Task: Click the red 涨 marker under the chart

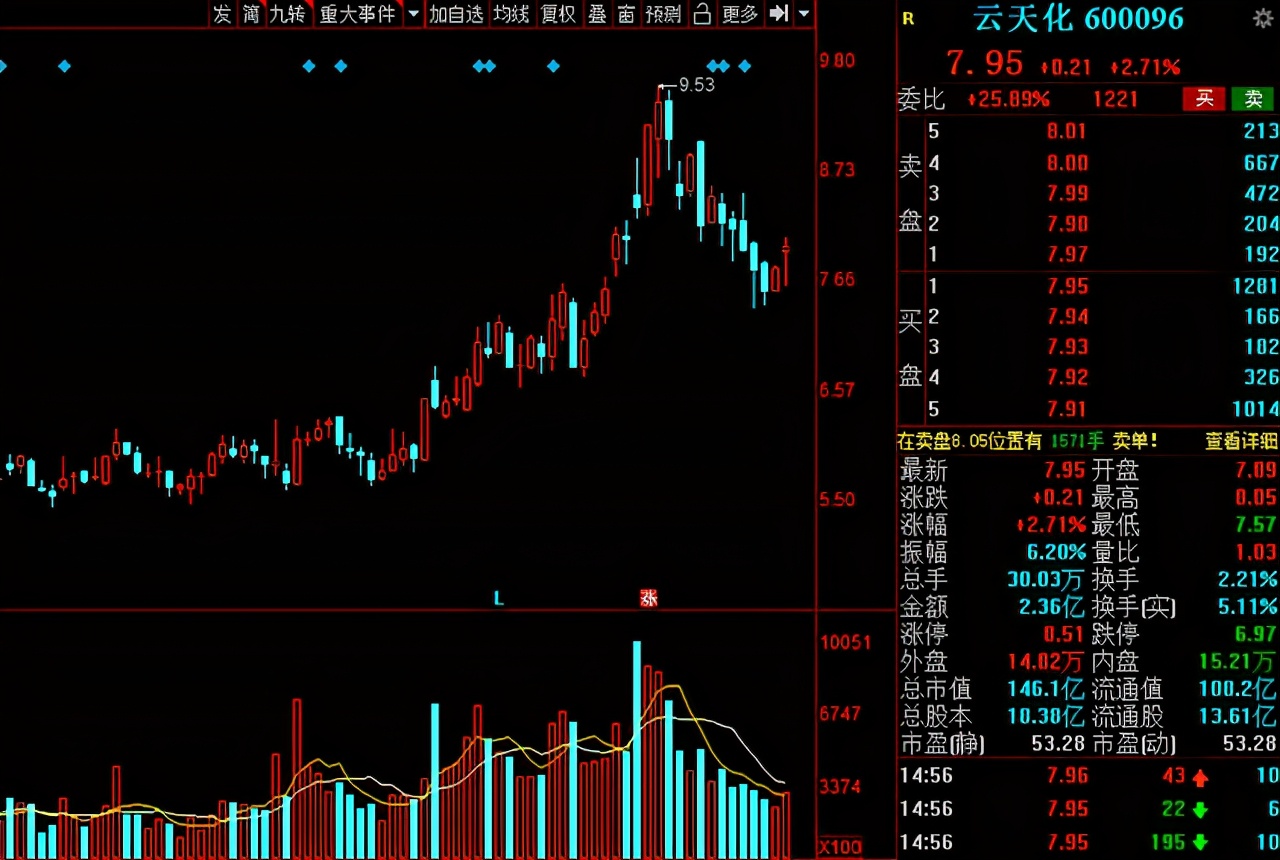Action: pyautogui.click(x=649, y=598)
